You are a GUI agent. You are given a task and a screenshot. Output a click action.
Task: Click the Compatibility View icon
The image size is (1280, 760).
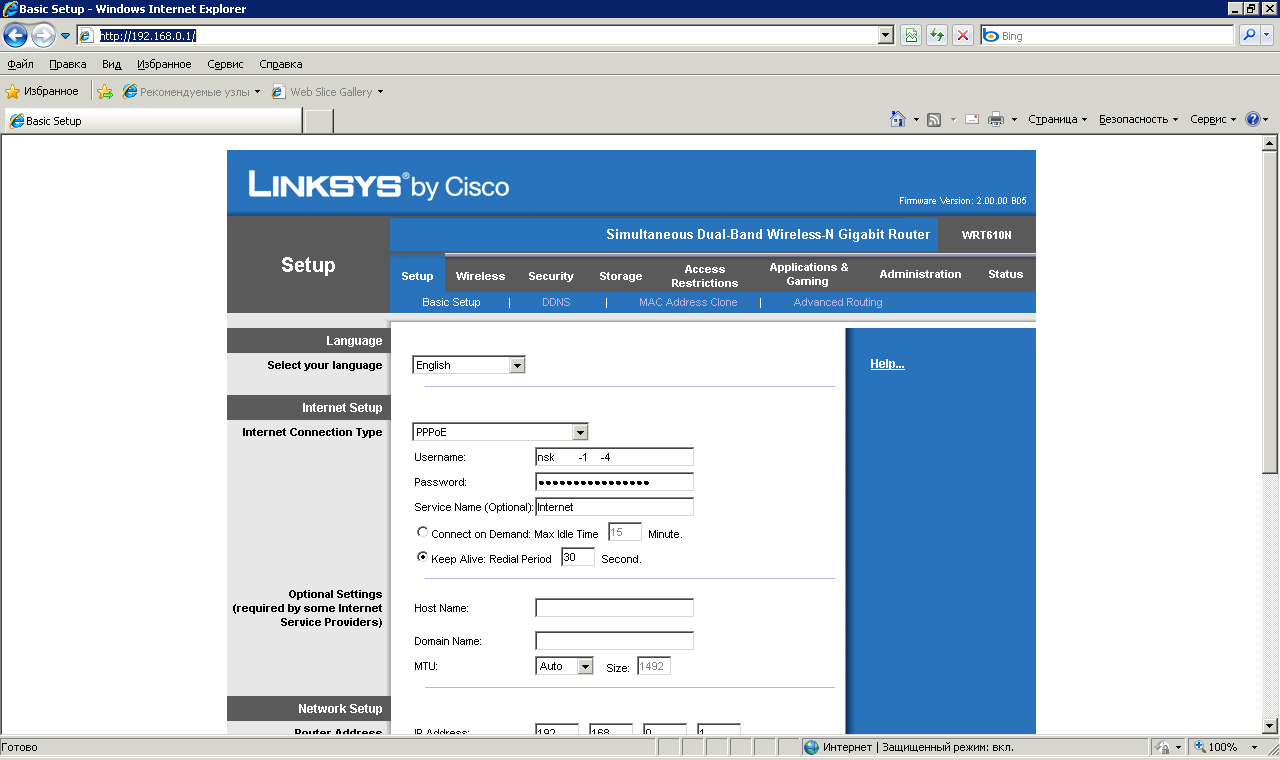point(911,36)
